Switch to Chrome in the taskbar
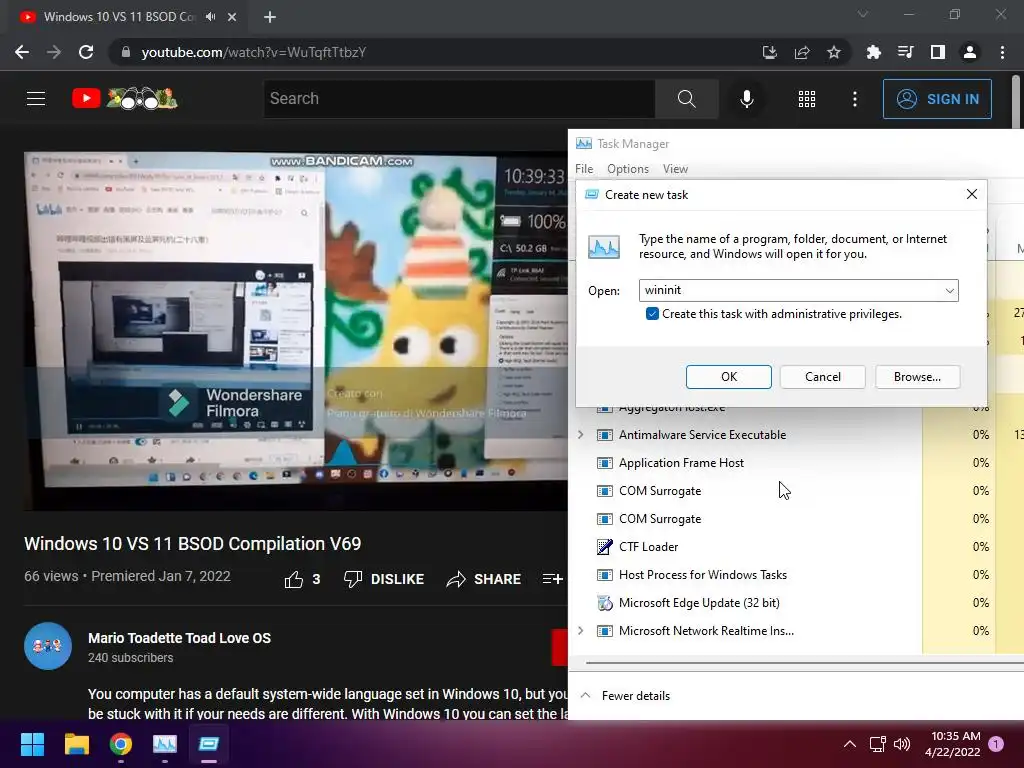Image resolution: width=1024 pixels, height=768 pixels. pyautogui.click(x=121, y=744)
